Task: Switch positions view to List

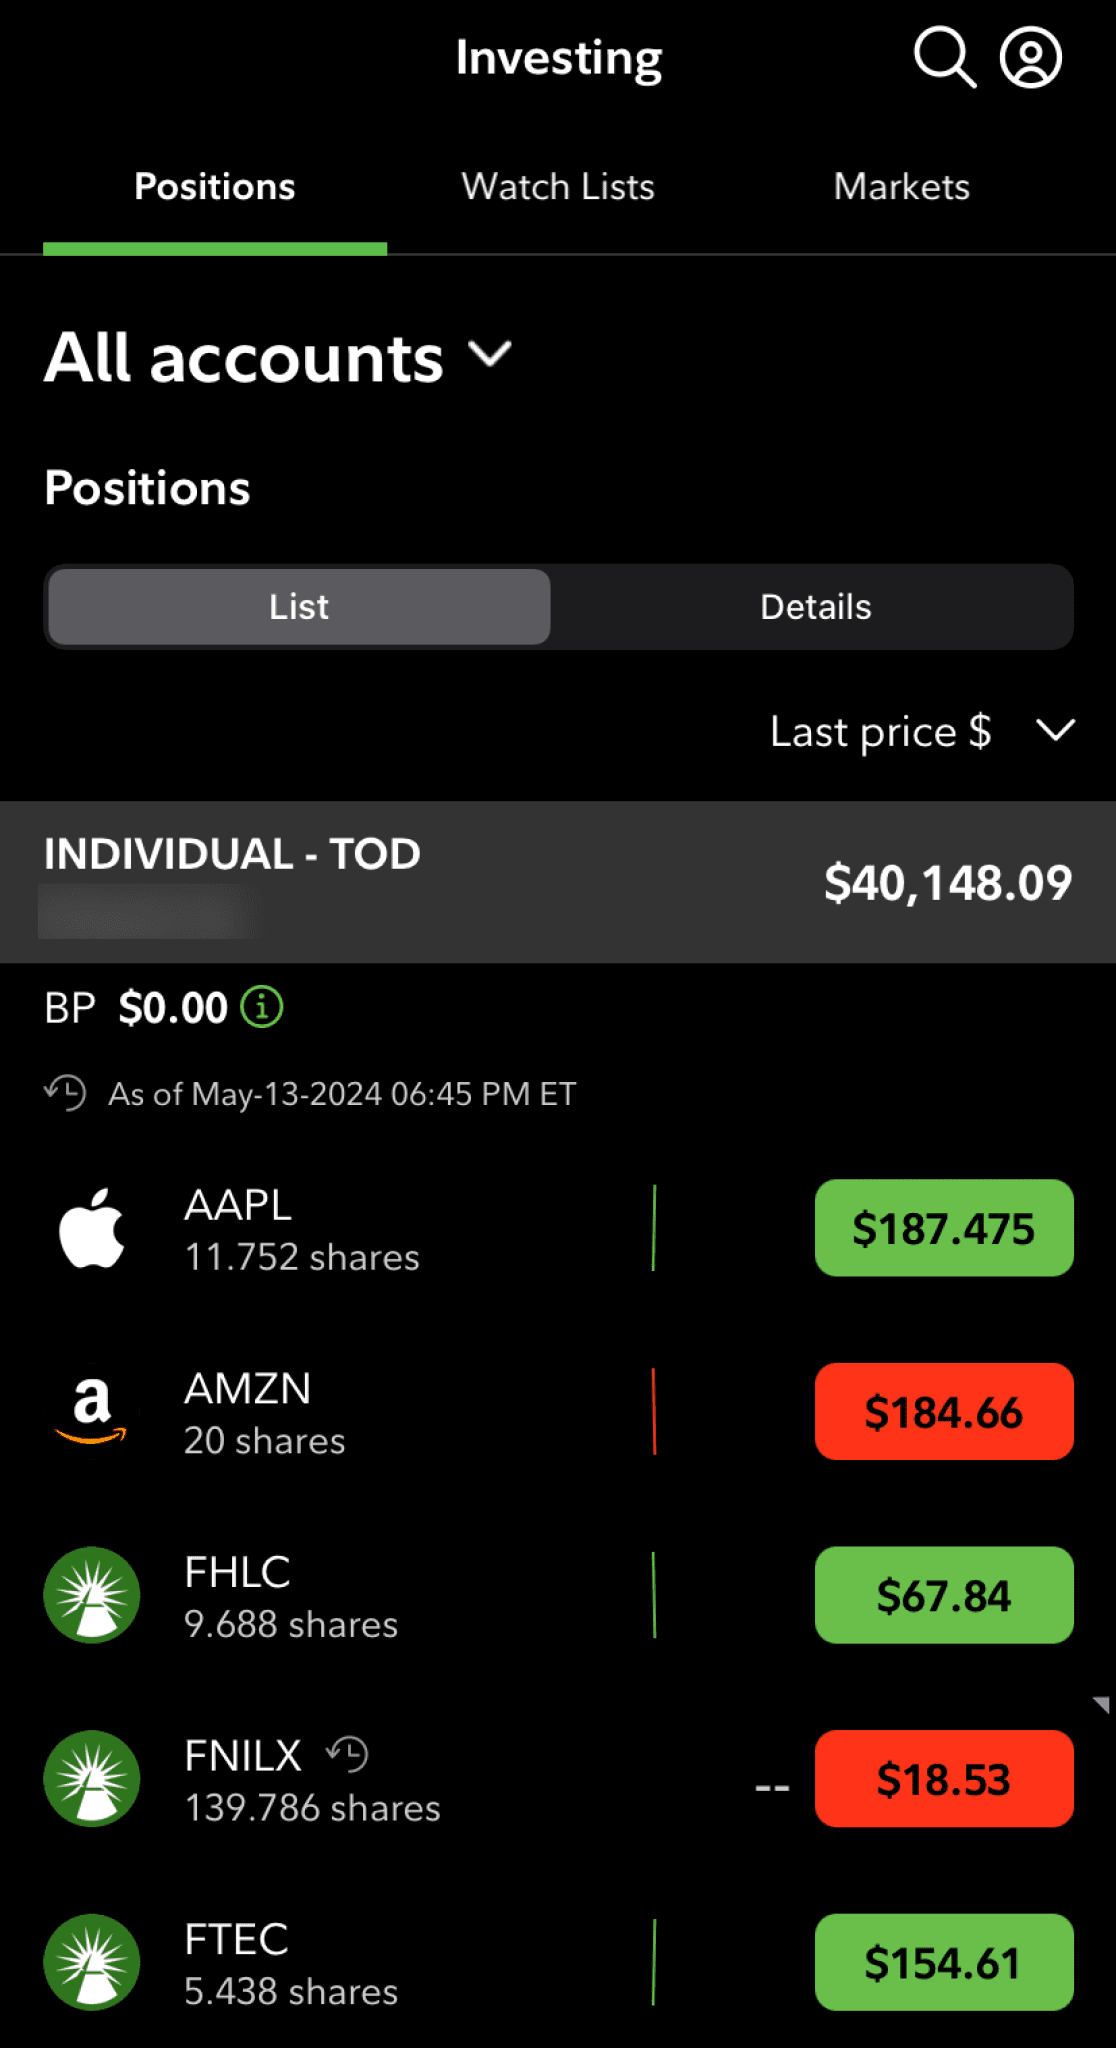Action: point(299,607)
